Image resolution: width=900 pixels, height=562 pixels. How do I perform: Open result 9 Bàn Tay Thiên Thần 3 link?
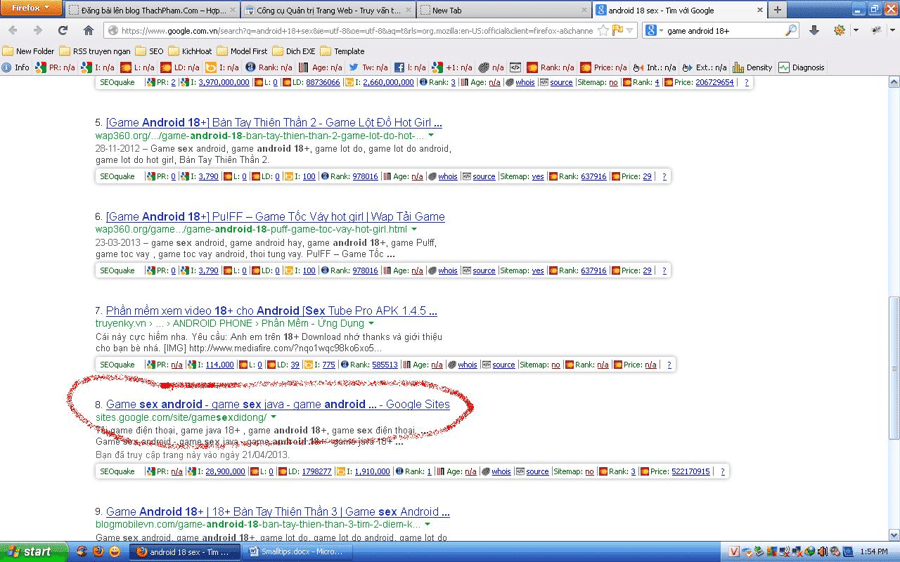point(278,511)
